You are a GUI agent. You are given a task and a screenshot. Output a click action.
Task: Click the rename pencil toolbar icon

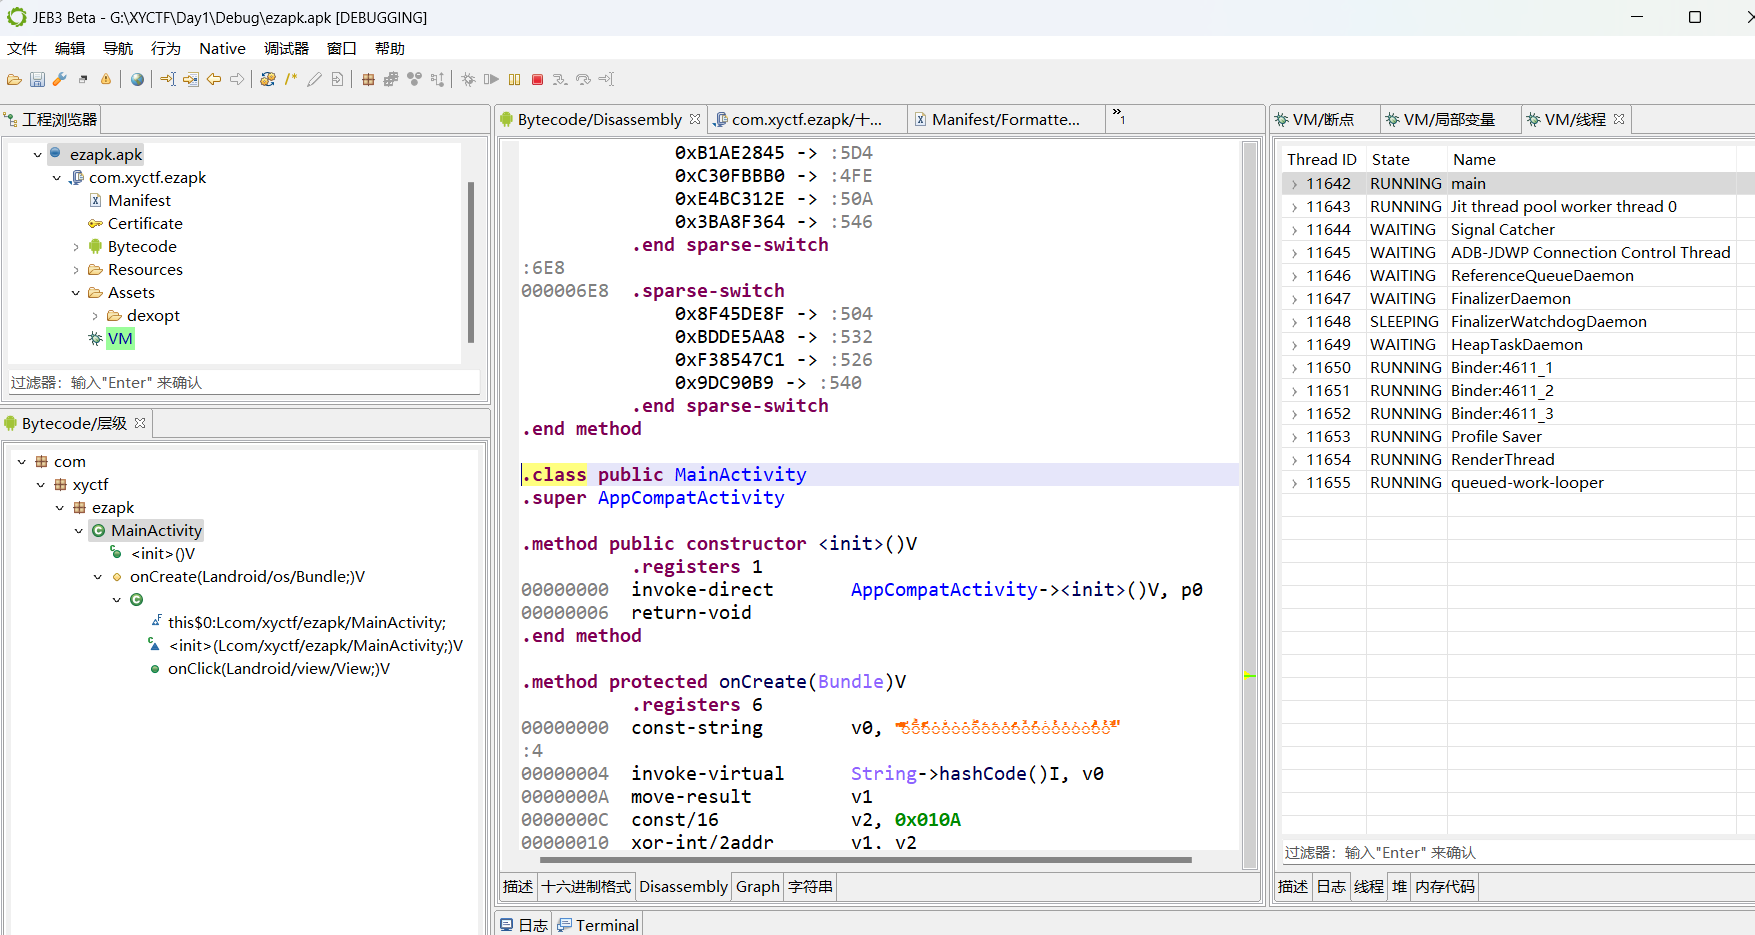point(314,79)
